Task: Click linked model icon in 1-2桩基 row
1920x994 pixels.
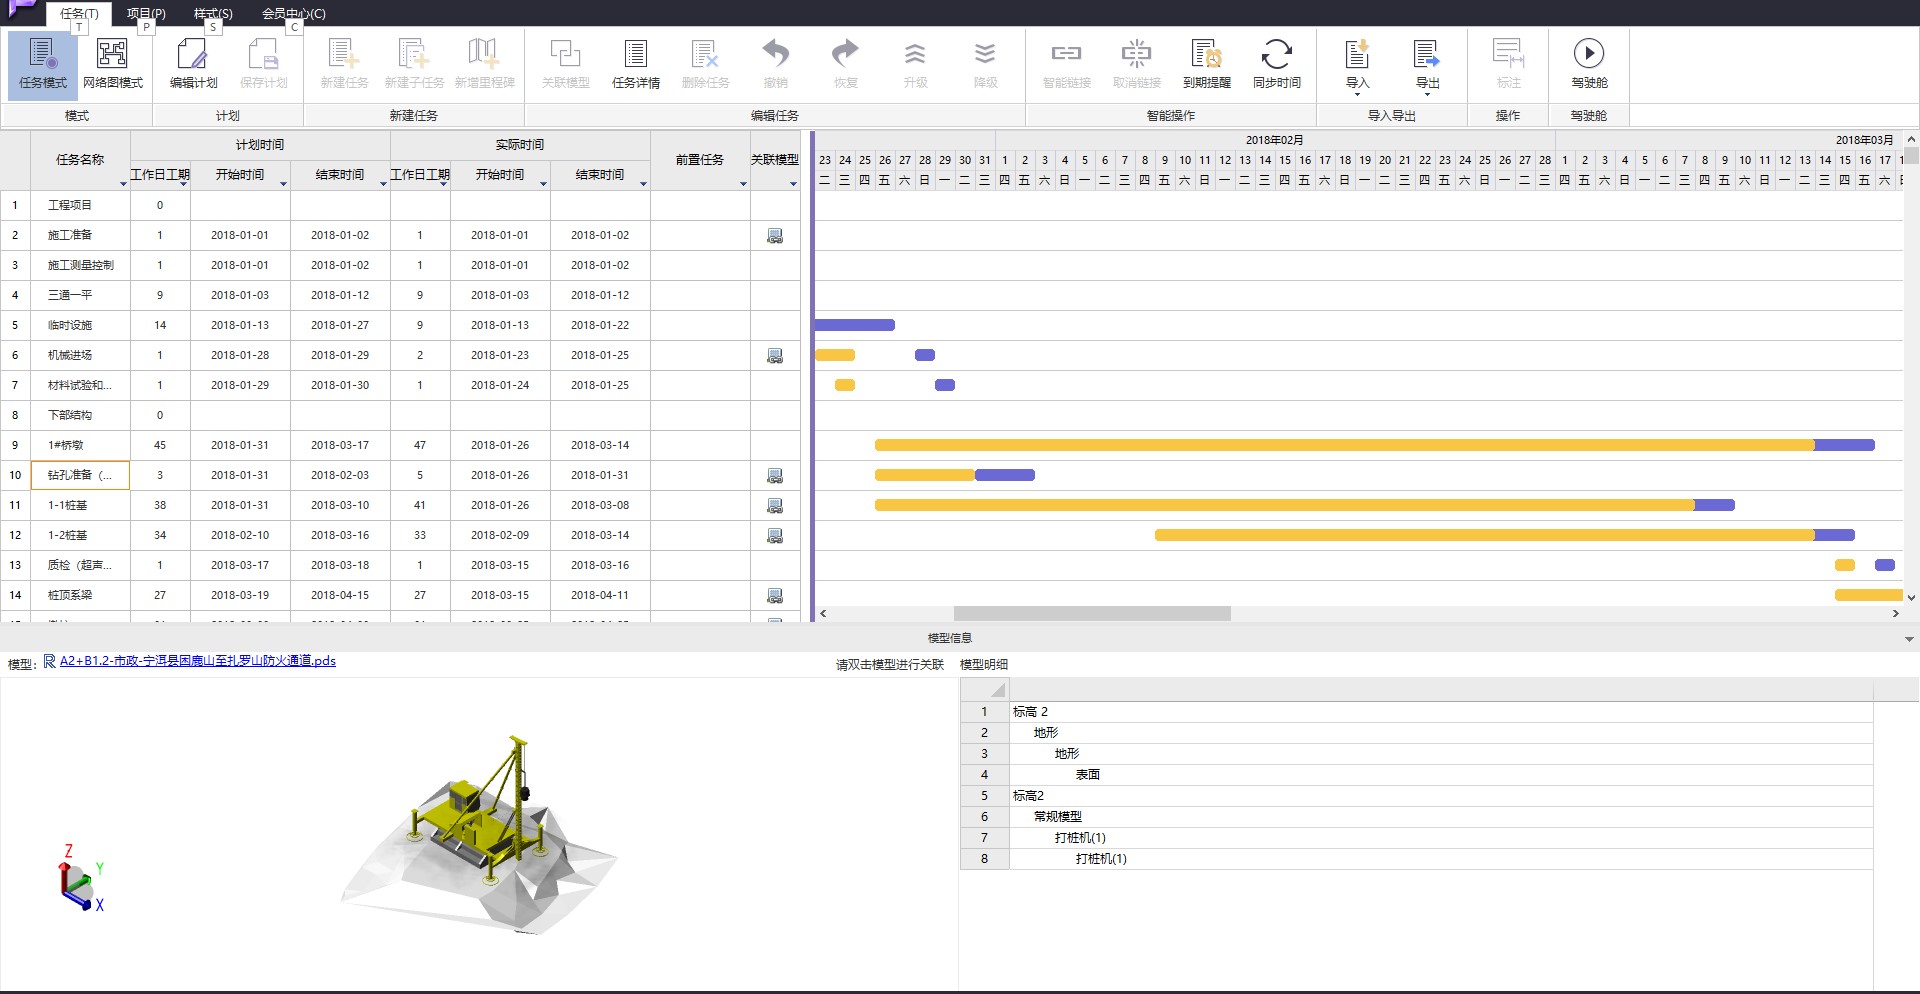Action: tap(775, 536)
